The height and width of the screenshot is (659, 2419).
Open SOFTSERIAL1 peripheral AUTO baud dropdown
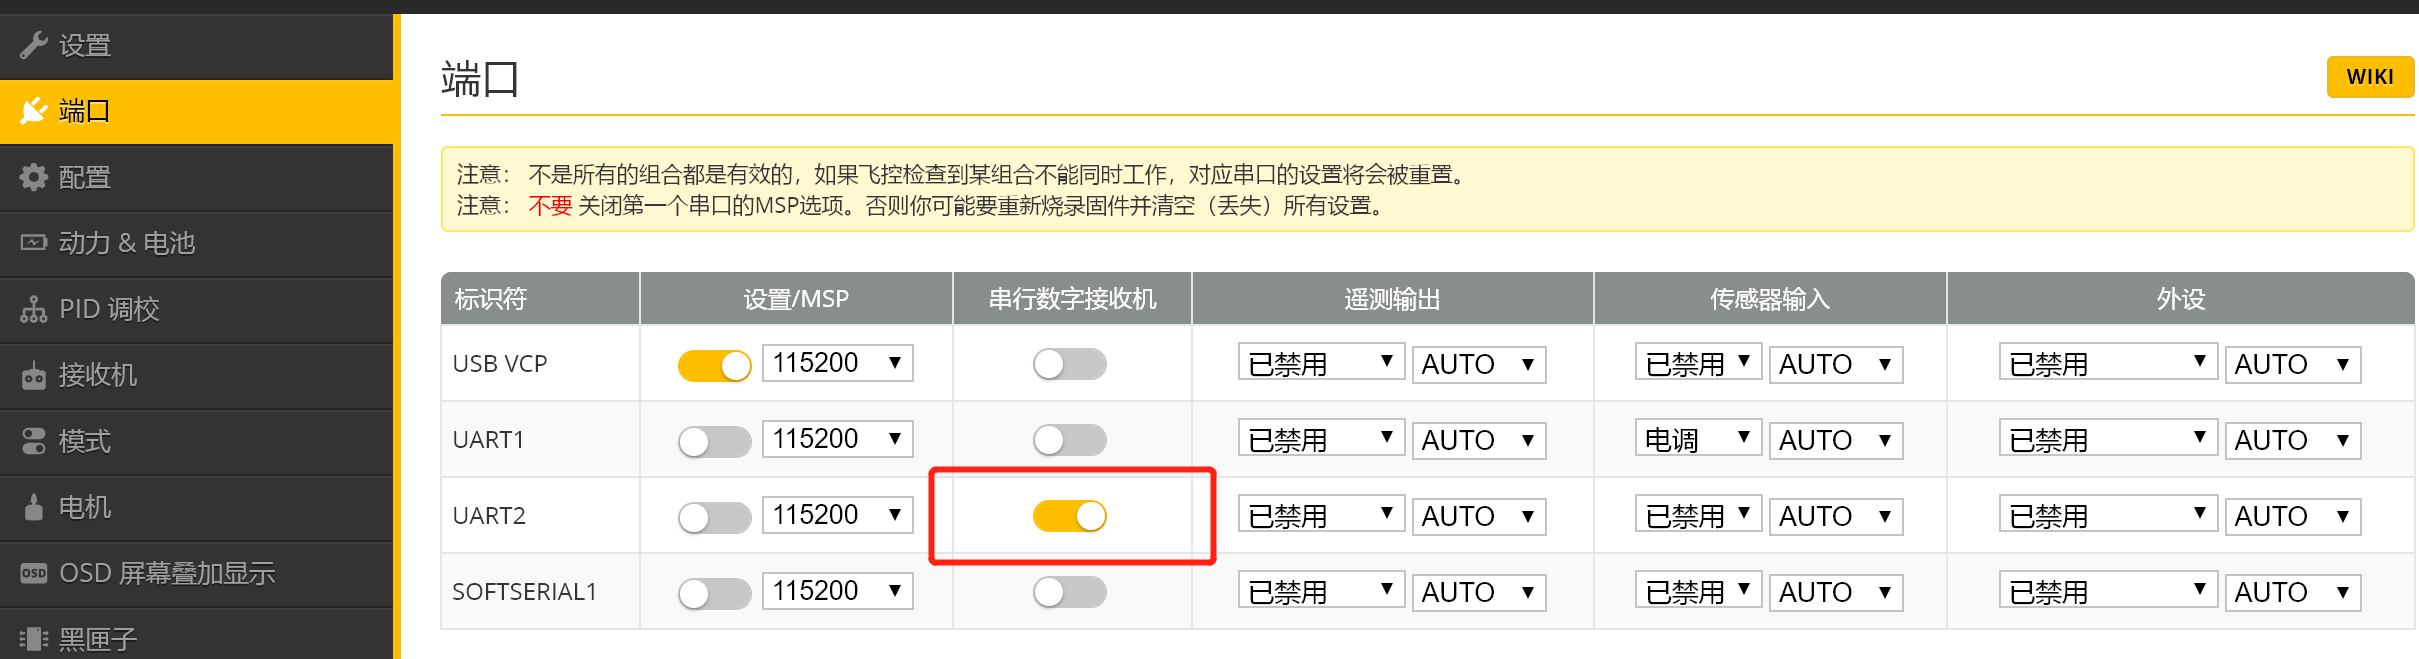tap(2293, 592)
